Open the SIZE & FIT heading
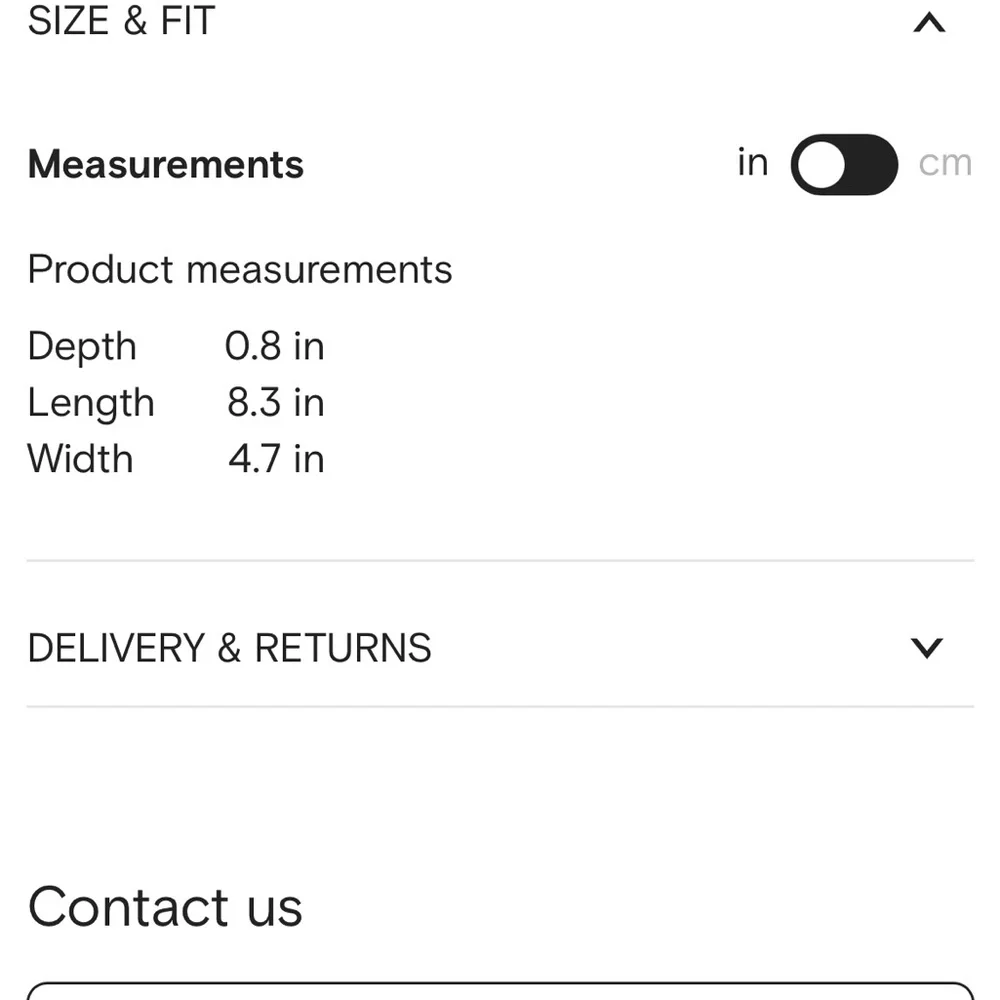The image size is (1000, 1000). 121,20
